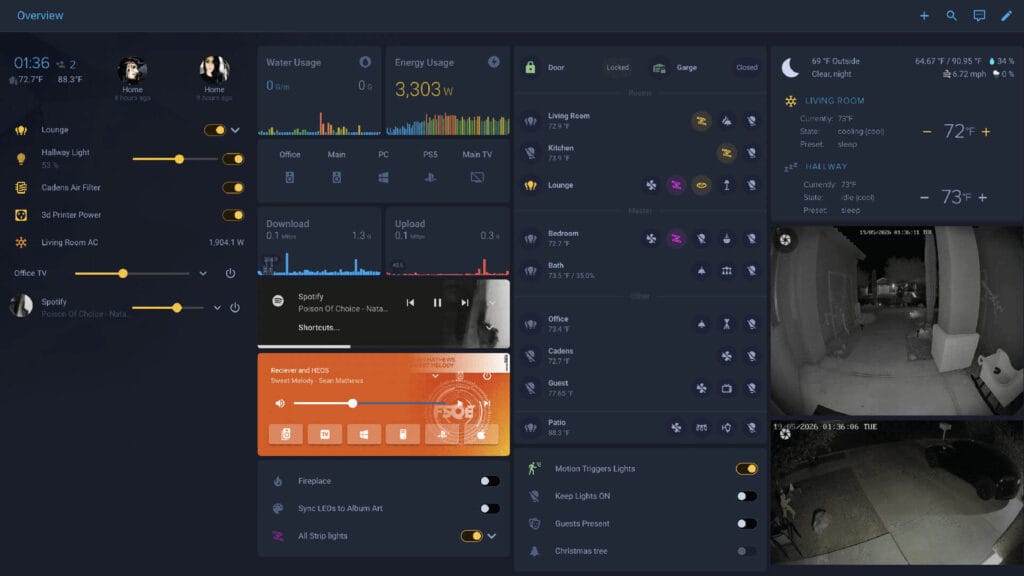This screenshot has height=576, width=1024.
Task: Enable Keep Lights ON switch
Action: [746, 496]
